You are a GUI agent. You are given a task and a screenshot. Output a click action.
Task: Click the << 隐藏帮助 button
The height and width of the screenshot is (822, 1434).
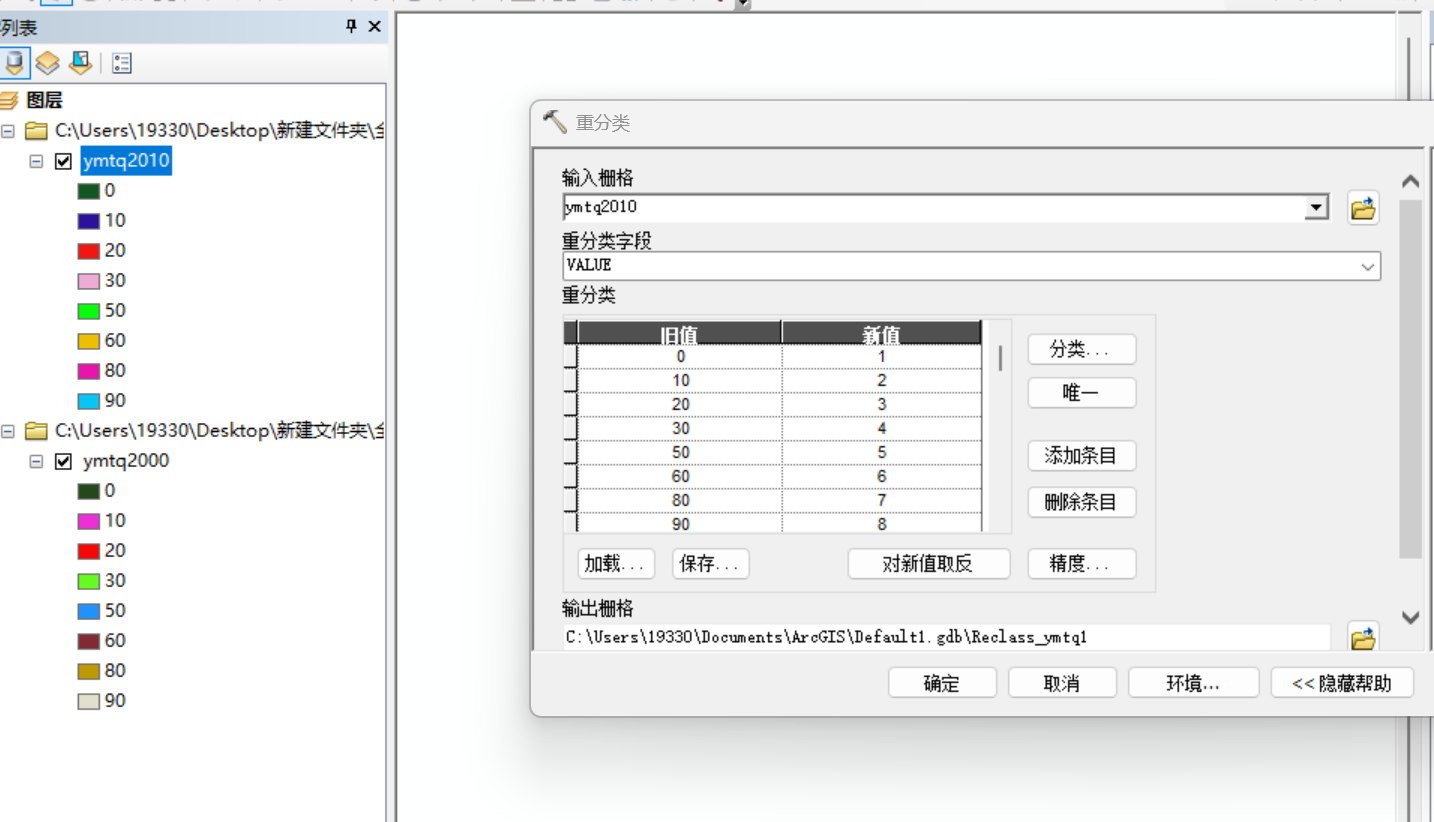1342,683
